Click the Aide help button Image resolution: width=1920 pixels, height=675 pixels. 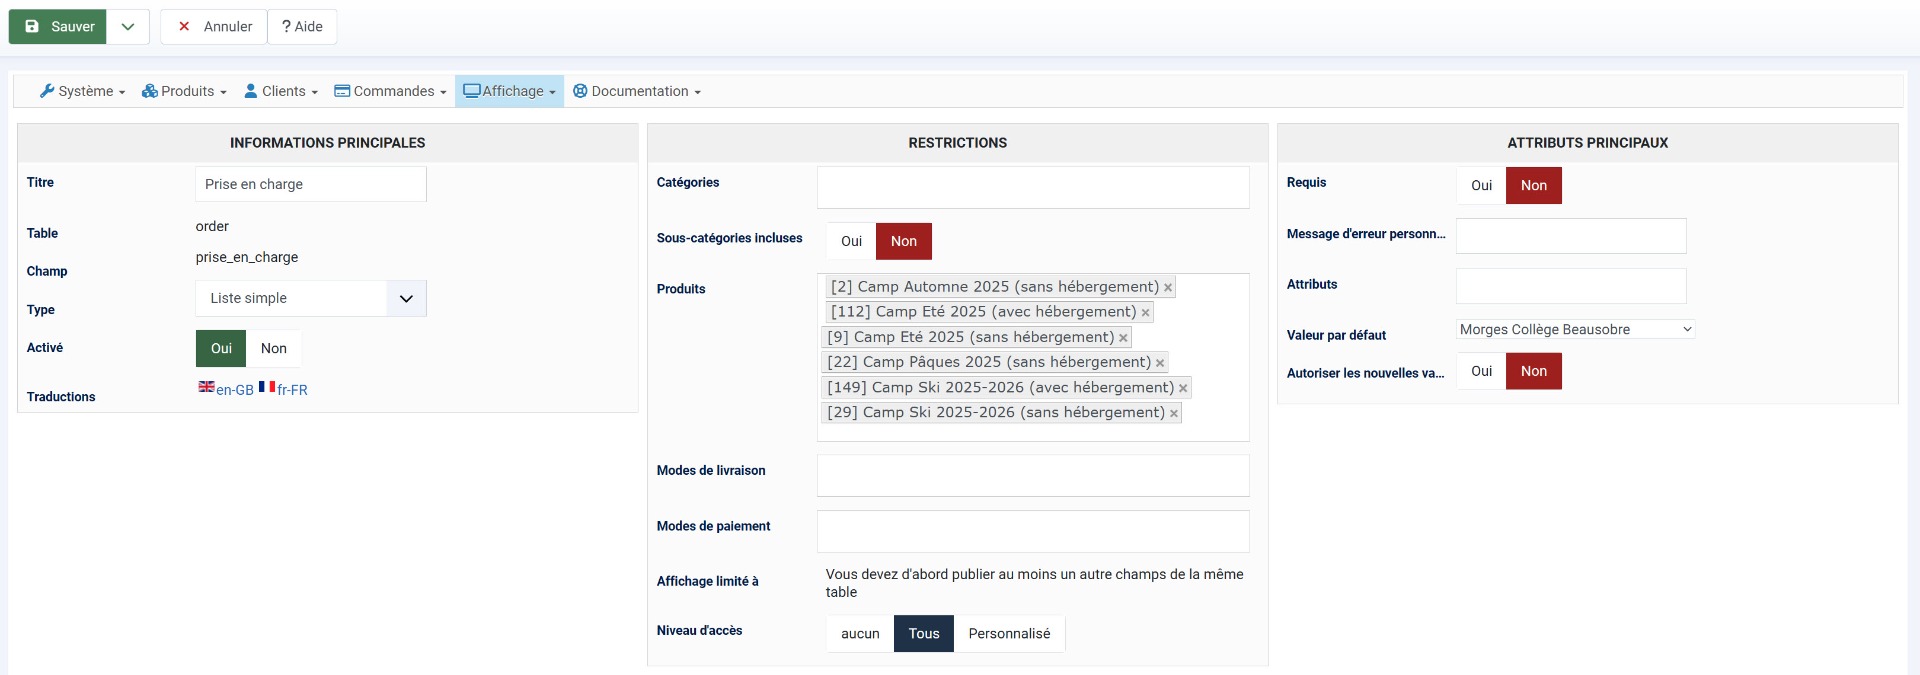coord(302,27)
